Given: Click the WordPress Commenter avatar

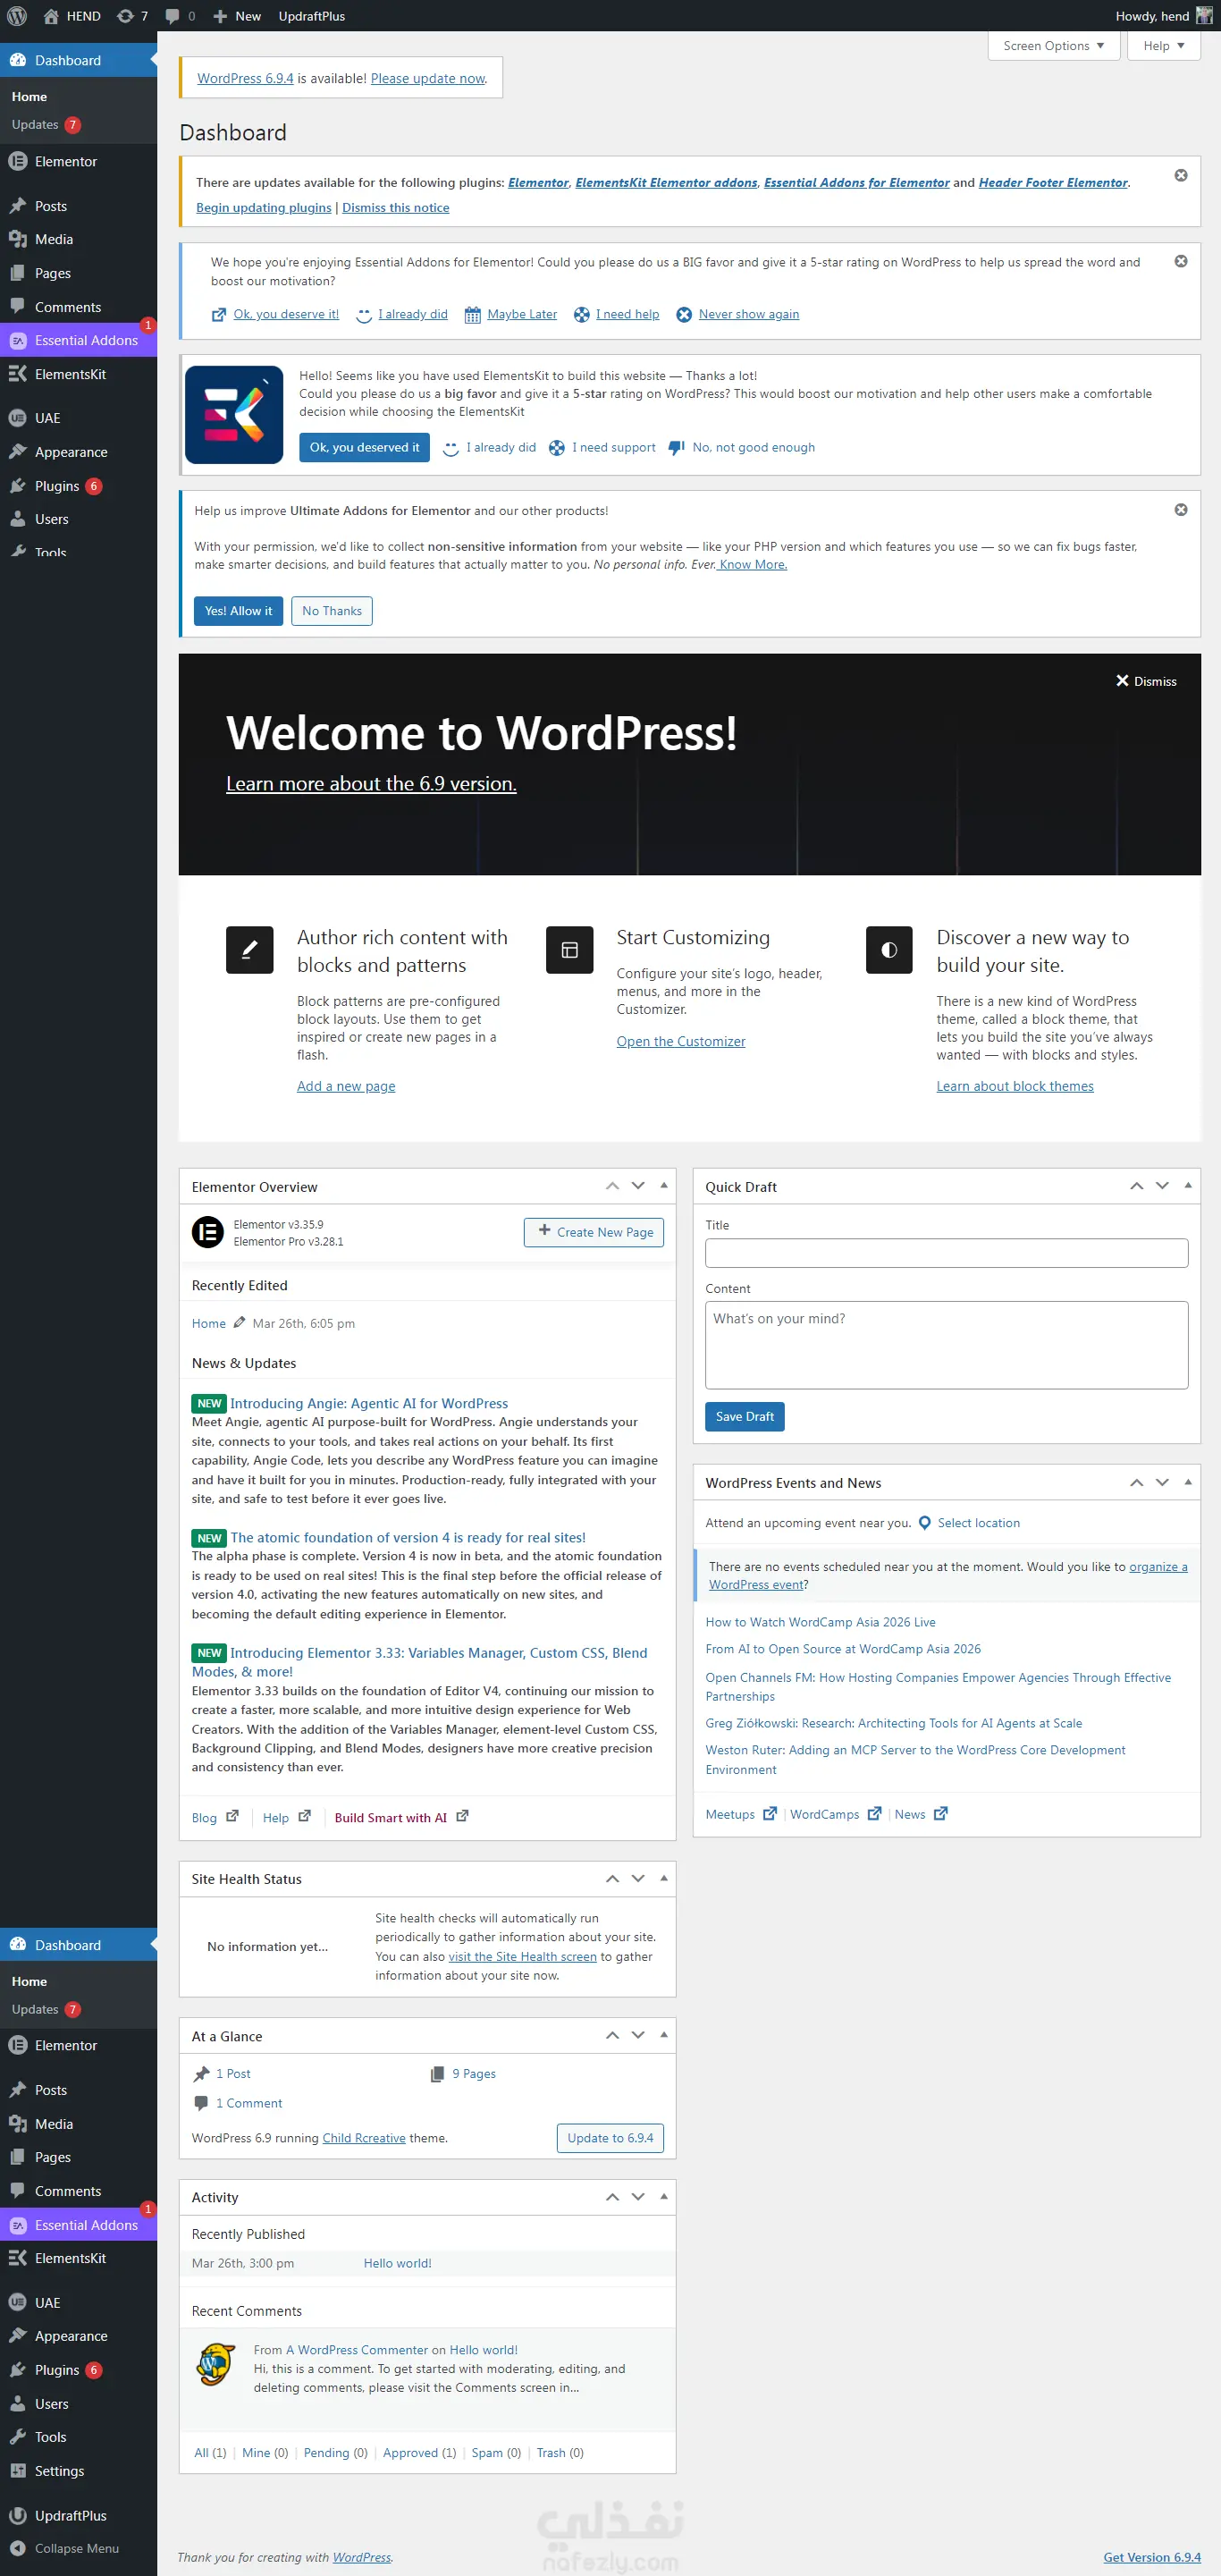Looking at the screenshot, I should click(216, 2365).
